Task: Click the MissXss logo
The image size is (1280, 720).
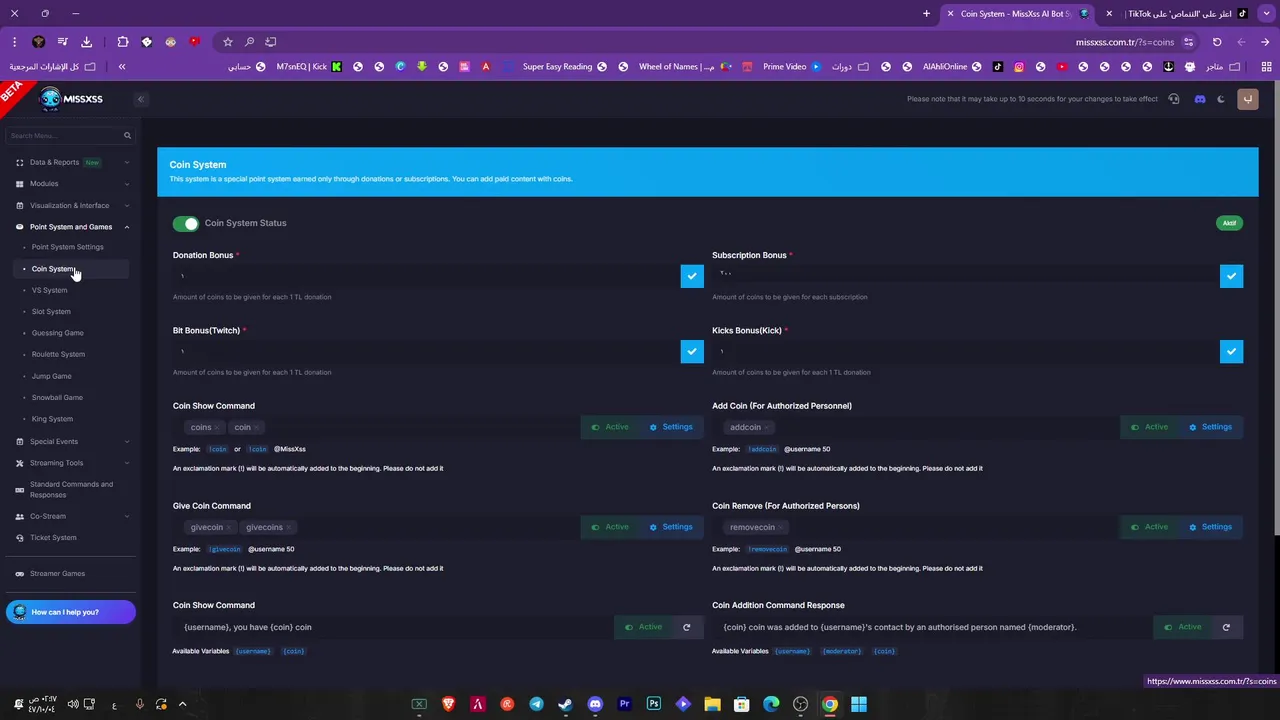Action: pyautogui.click(x=71, y=99)
